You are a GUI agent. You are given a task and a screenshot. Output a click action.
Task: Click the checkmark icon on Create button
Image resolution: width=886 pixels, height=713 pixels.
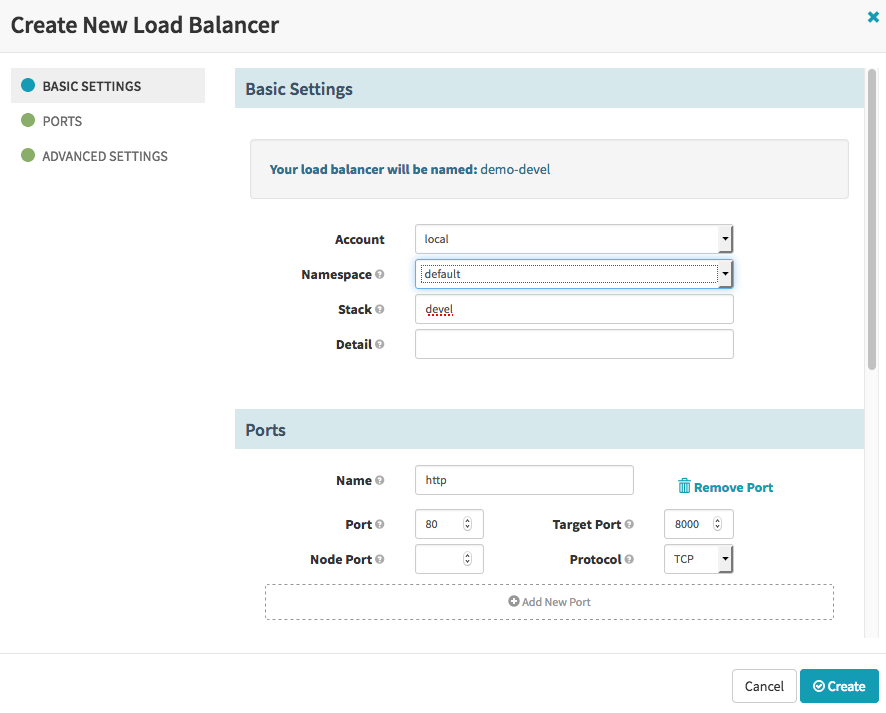(x=819, y=686)
